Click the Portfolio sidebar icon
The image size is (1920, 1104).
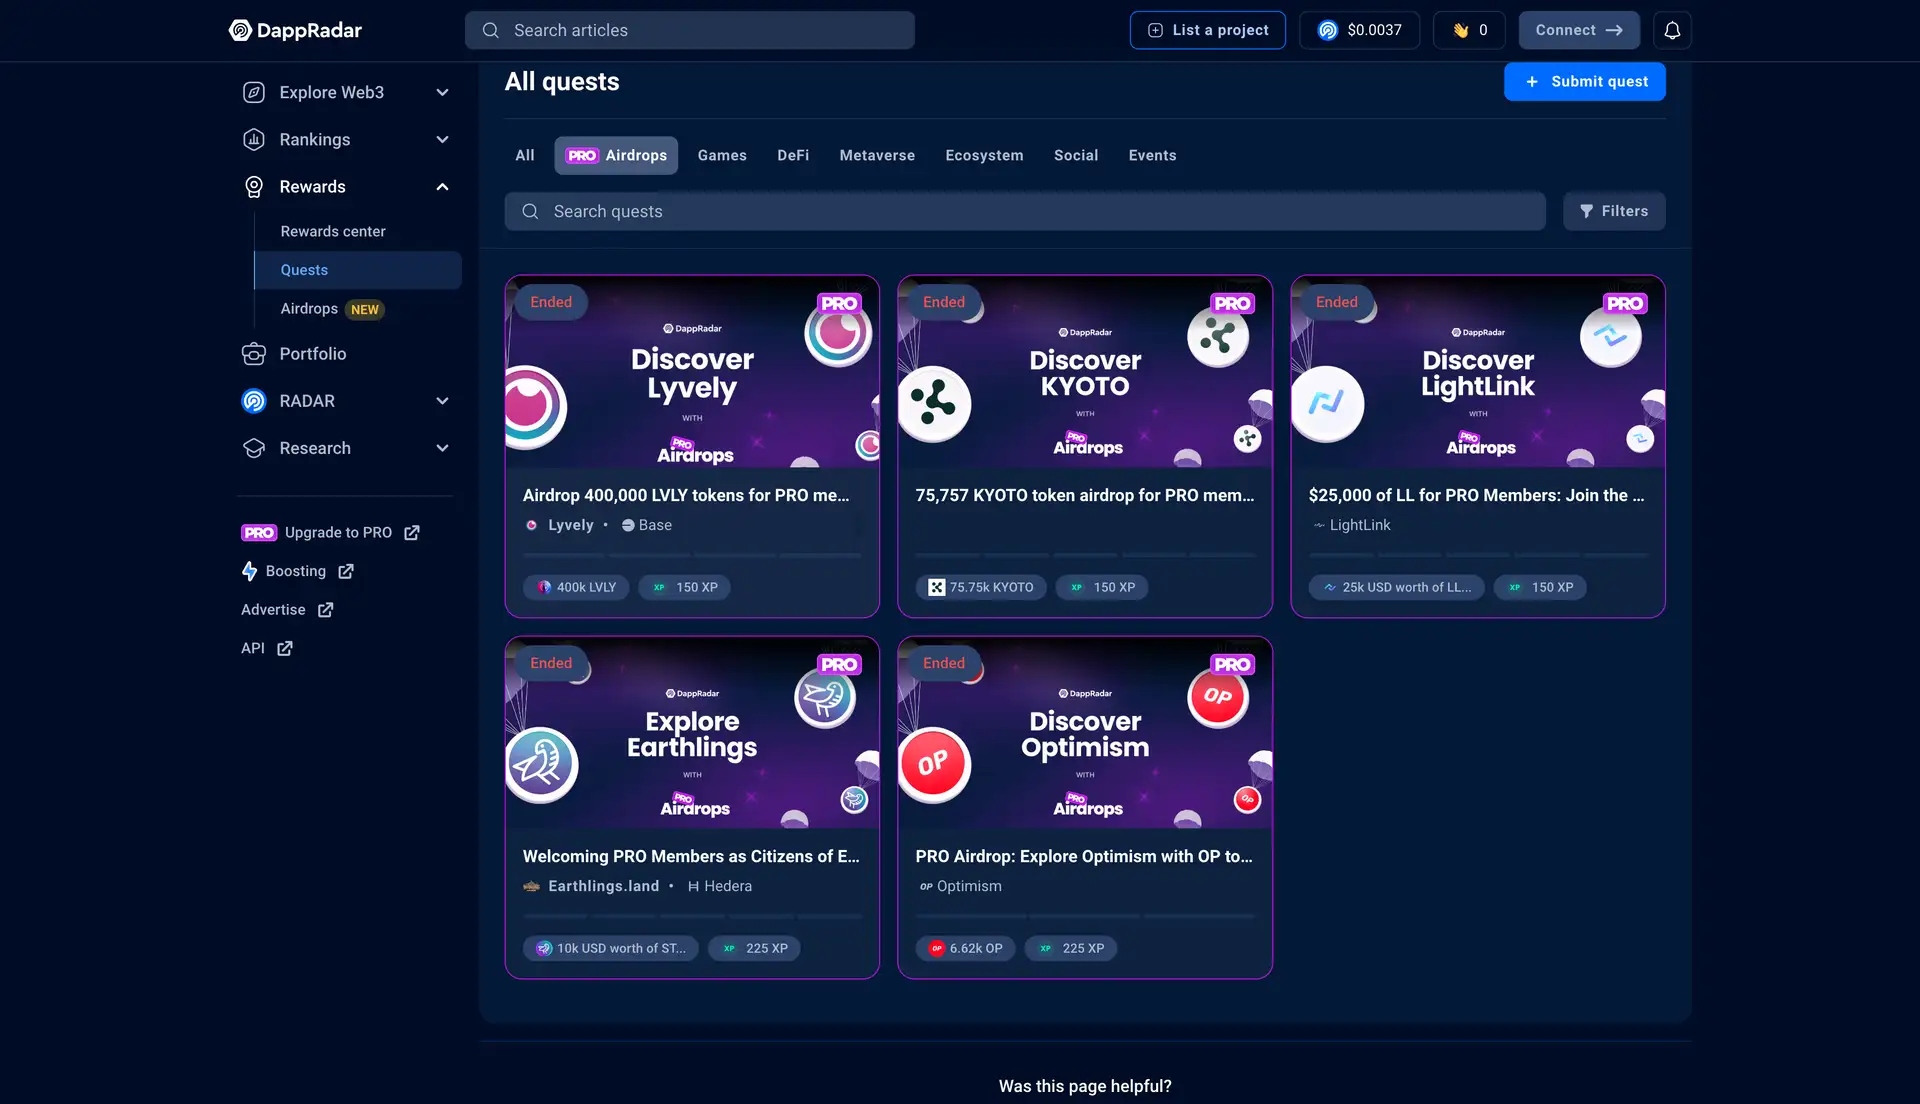[x=254, y=354]
